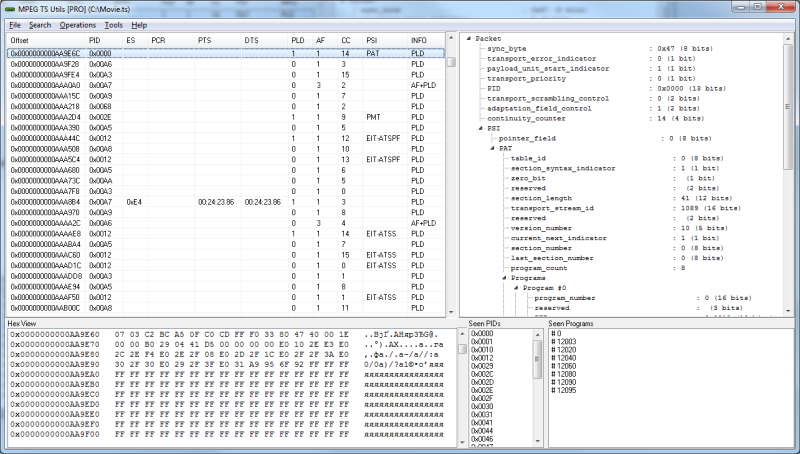Viewport: 800px width, 454px height.
Task: Click the Hex View scroll down arrow
Action: [x=461, y=442]
